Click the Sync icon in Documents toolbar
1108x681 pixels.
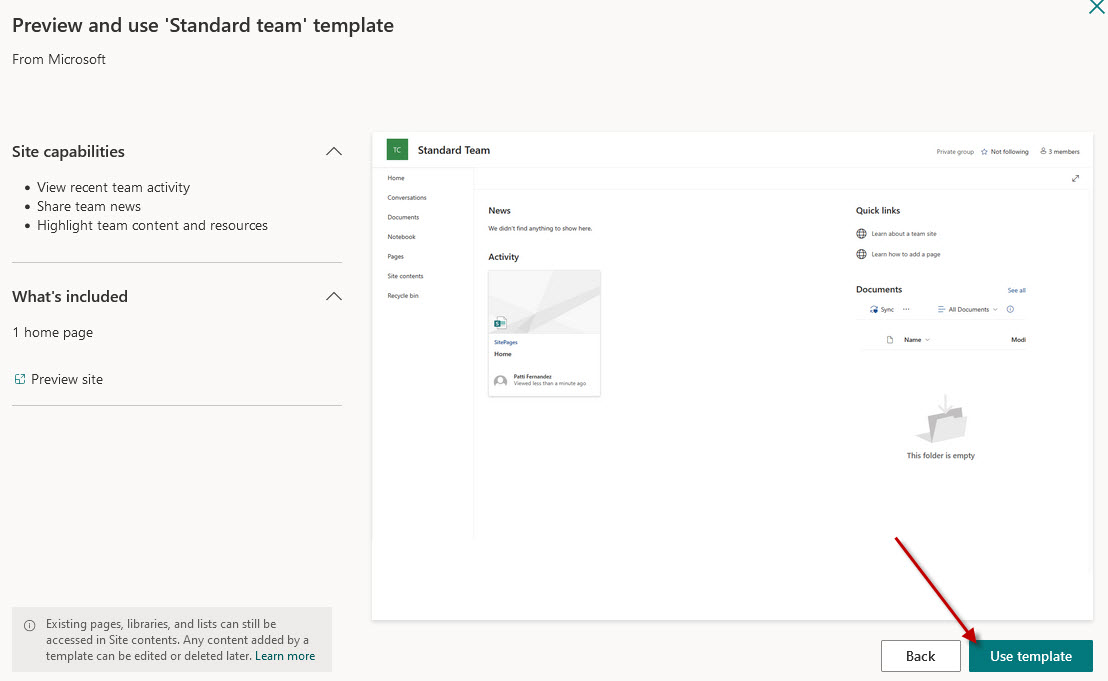874,309
